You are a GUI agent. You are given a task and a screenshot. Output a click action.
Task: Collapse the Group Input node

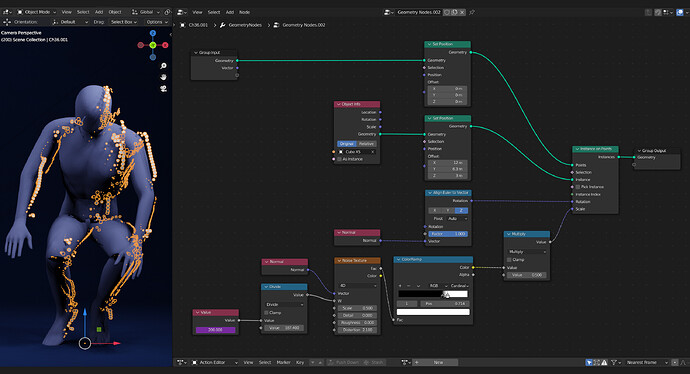coord(196,52)
